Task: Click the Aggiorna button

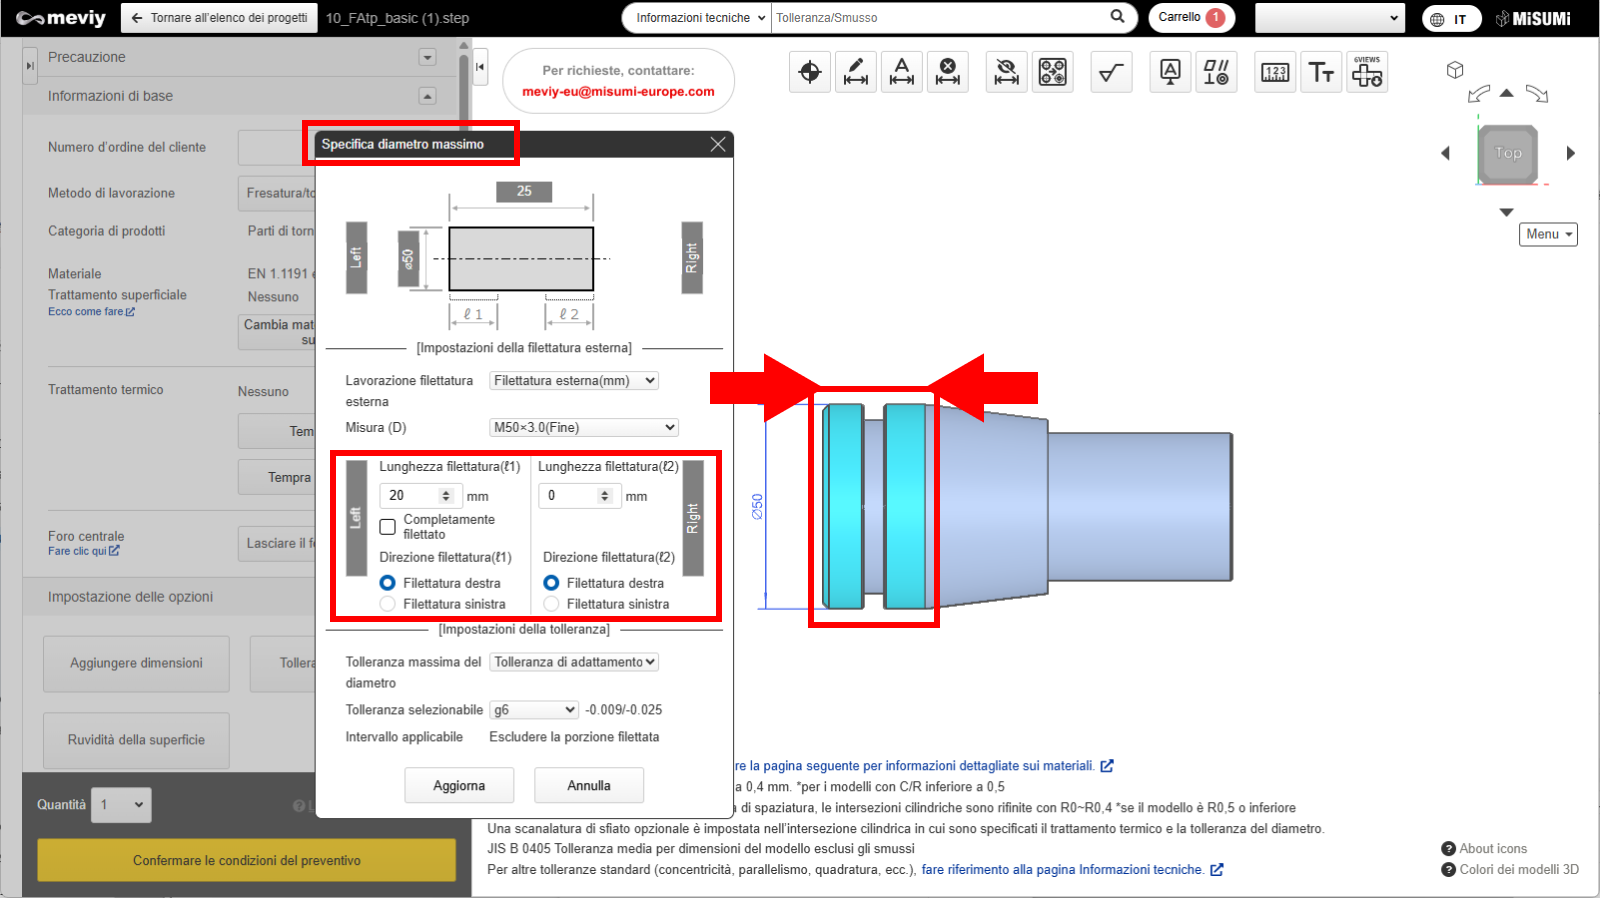Action: click(x=459, y=786)
